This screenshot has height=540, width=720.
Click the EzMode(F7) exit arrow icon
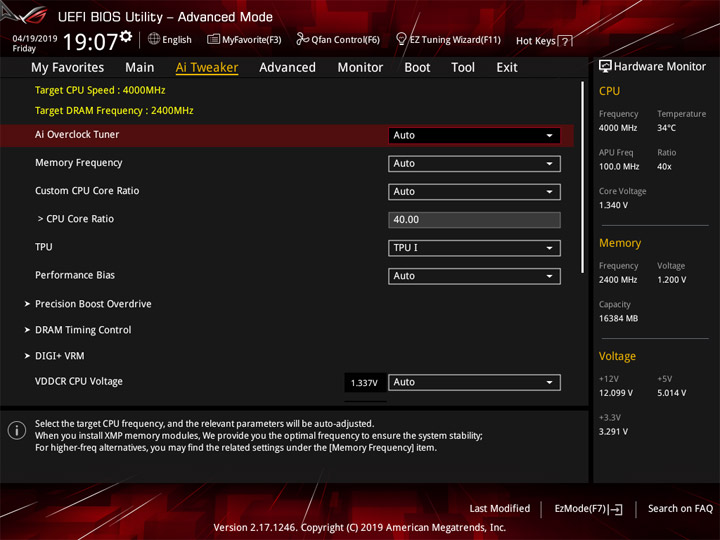(615, 509)
